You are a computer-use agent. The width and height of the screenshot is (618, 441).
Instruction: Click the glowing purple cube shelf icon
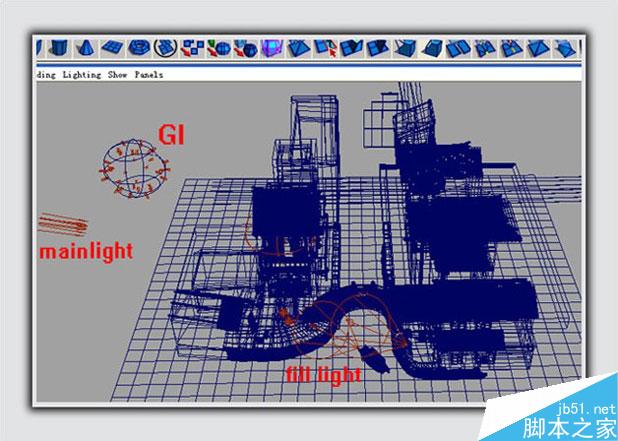coord(272,48)
